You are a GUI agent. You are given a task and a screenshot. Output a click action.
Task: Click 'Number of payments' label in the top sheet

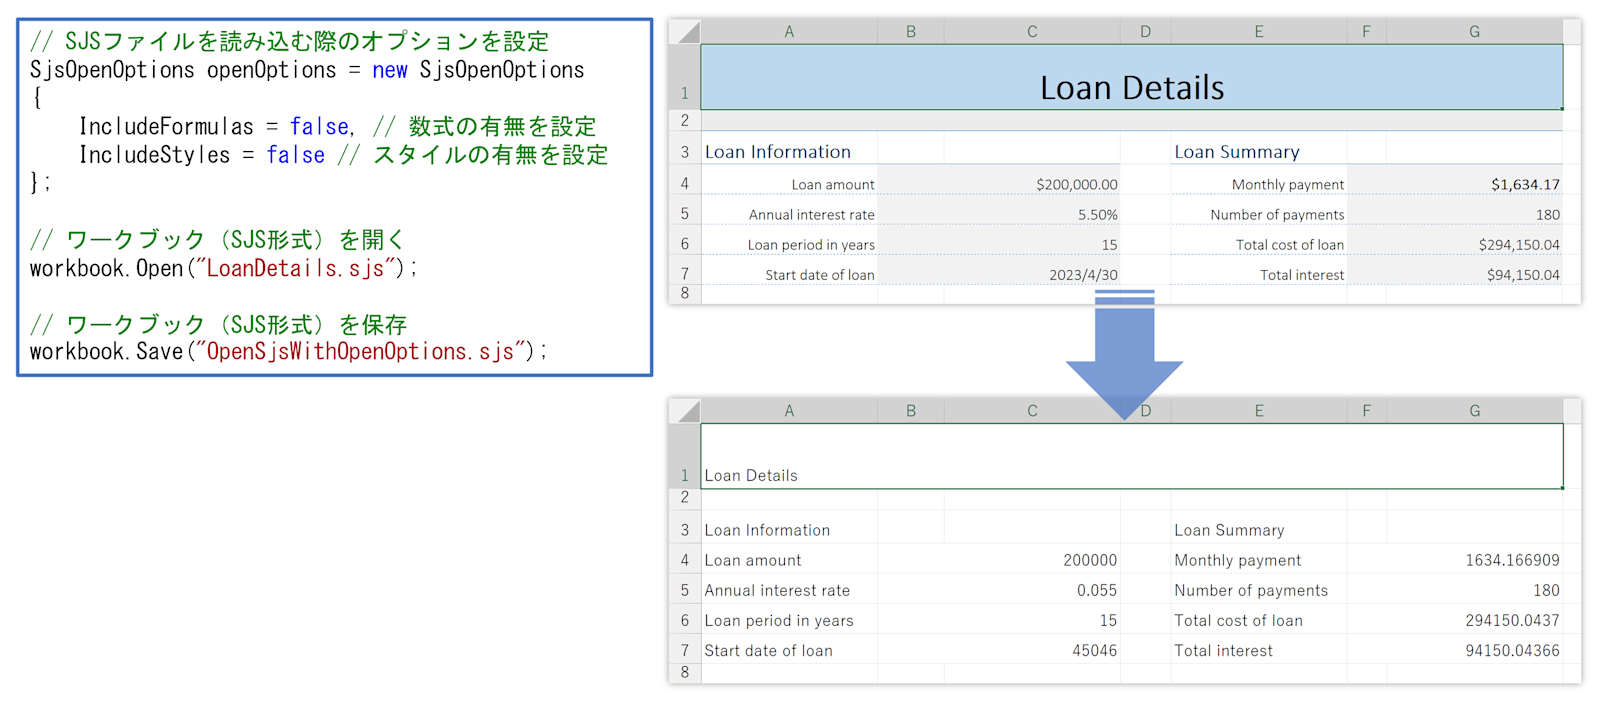click(x=1277, y=214)
